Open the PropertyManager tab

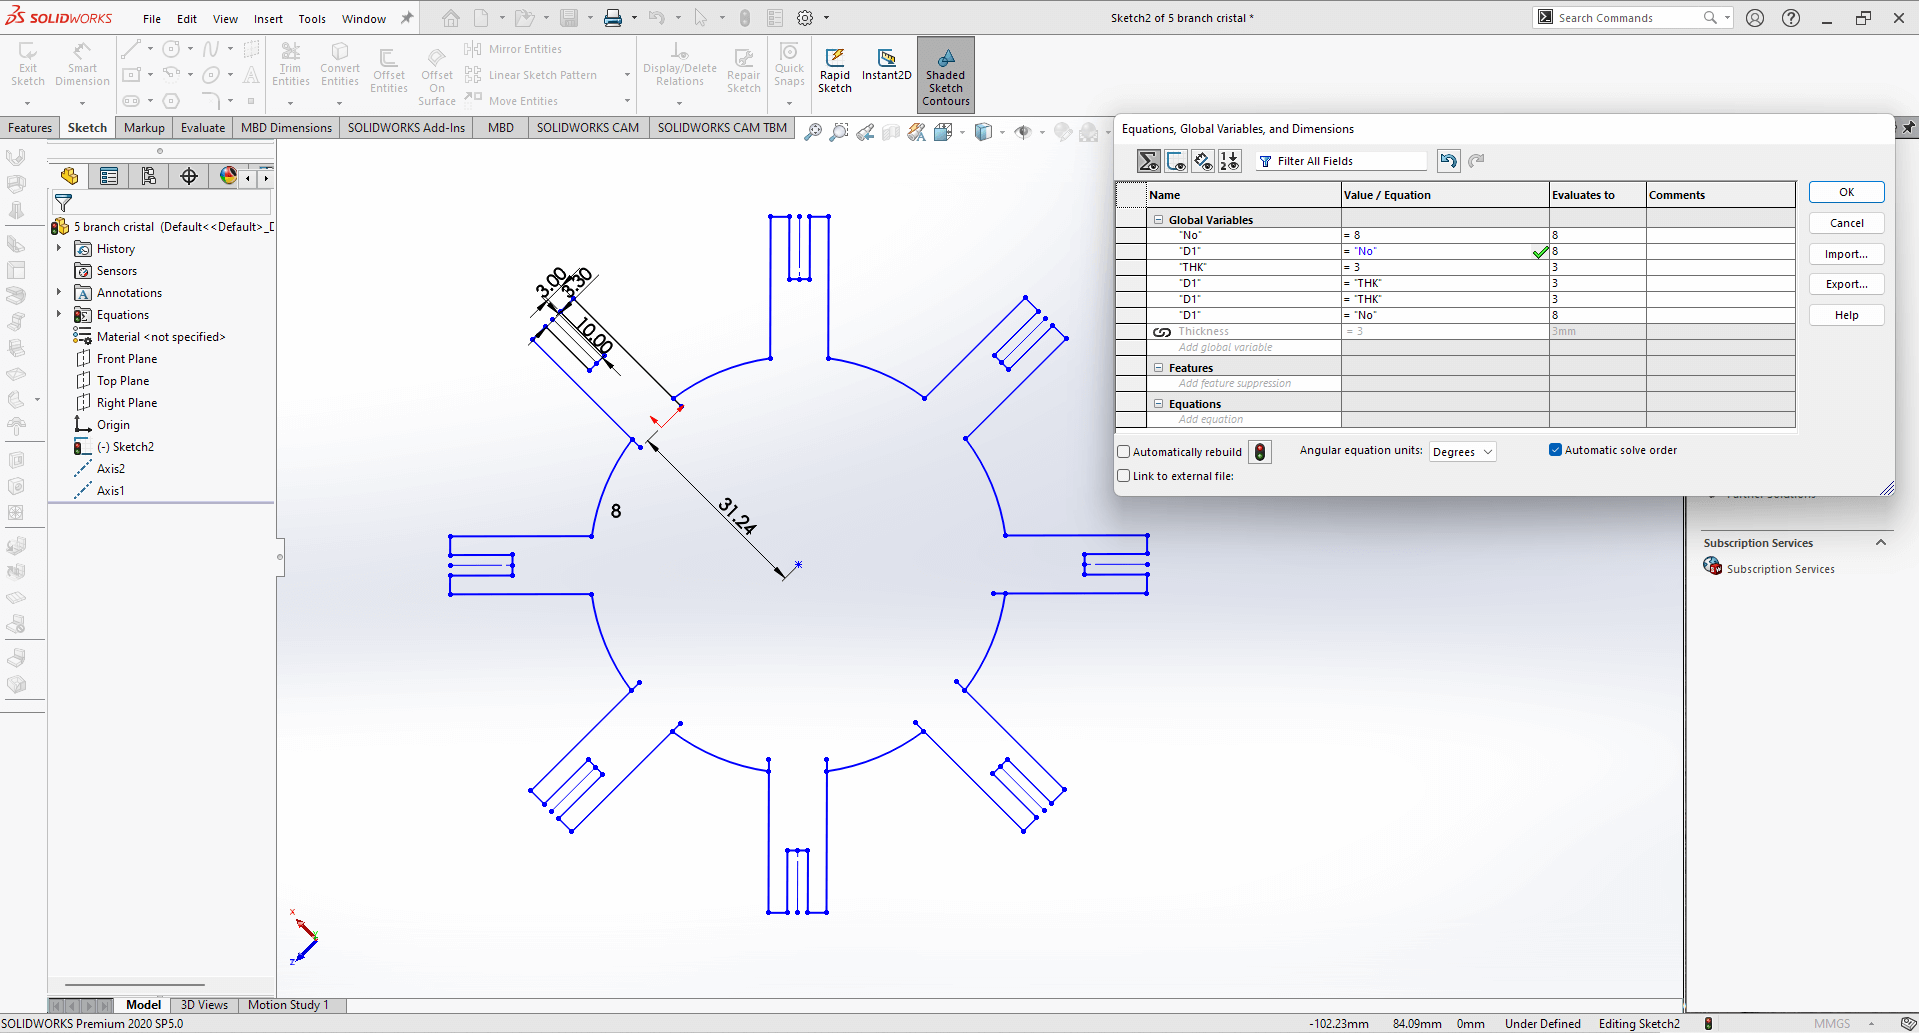coord(109,177)
